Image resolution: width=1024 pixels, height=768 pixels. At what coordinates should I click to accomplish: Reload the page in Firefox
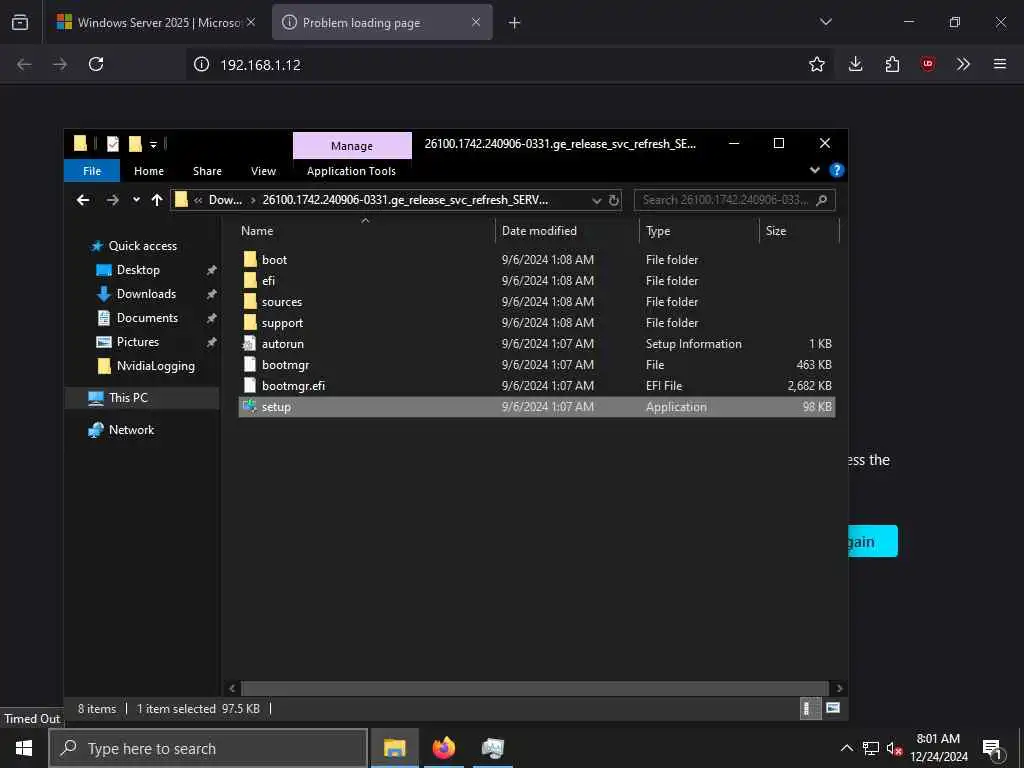(96, 64)
